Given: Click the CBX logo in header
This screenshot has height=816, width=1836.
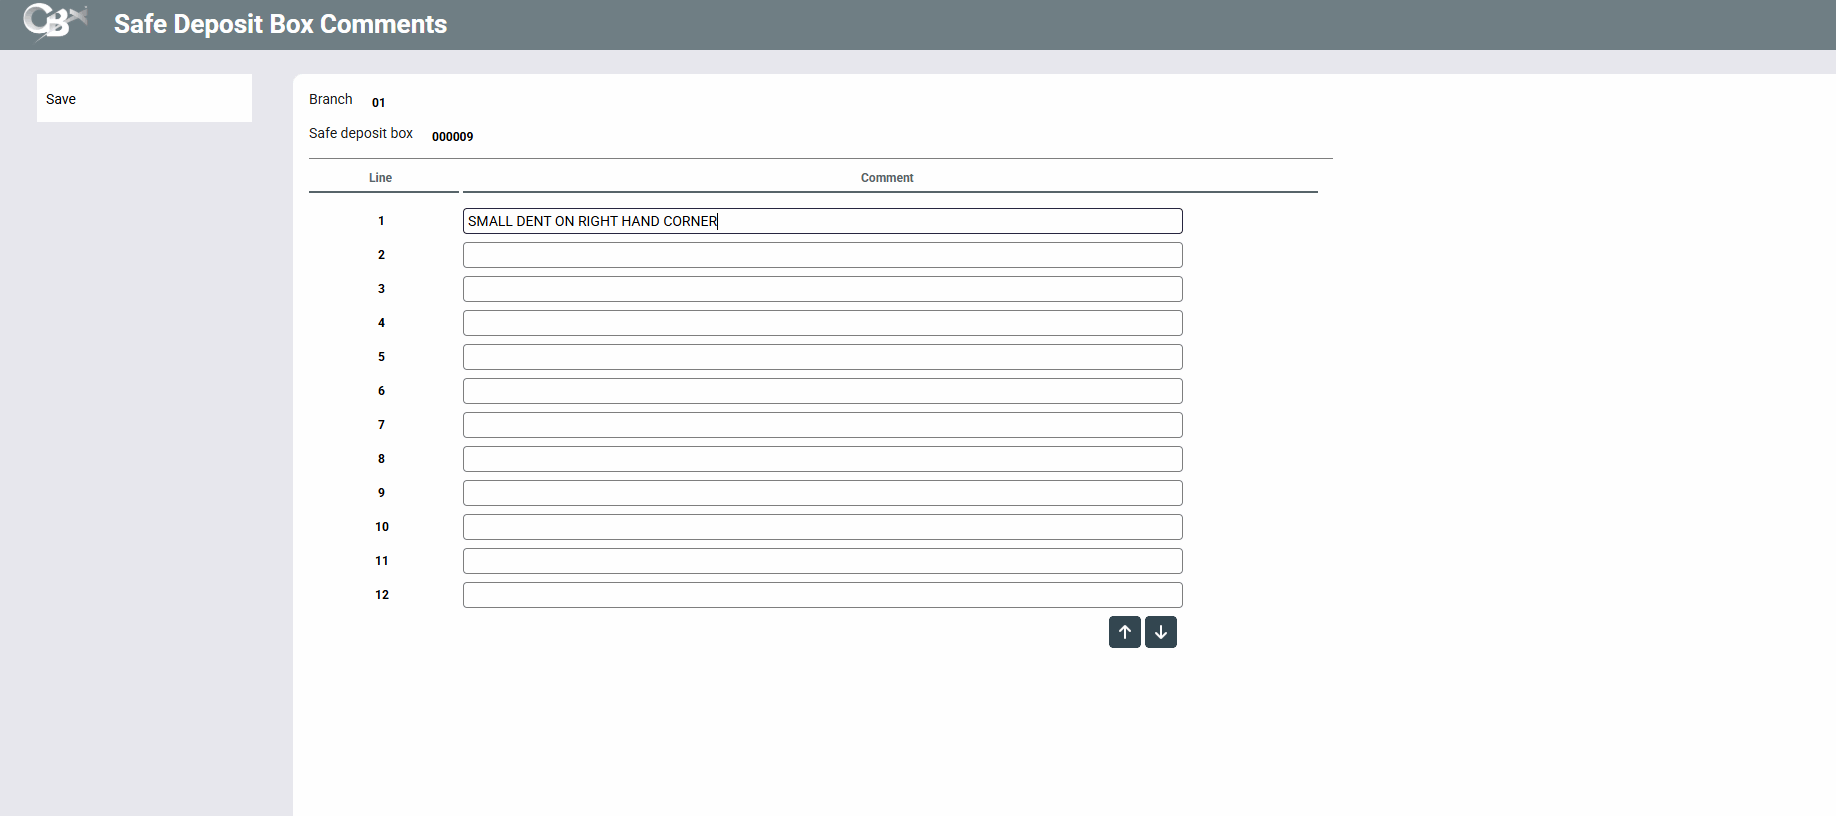Looking at the screenshot, I should (55, 22).
